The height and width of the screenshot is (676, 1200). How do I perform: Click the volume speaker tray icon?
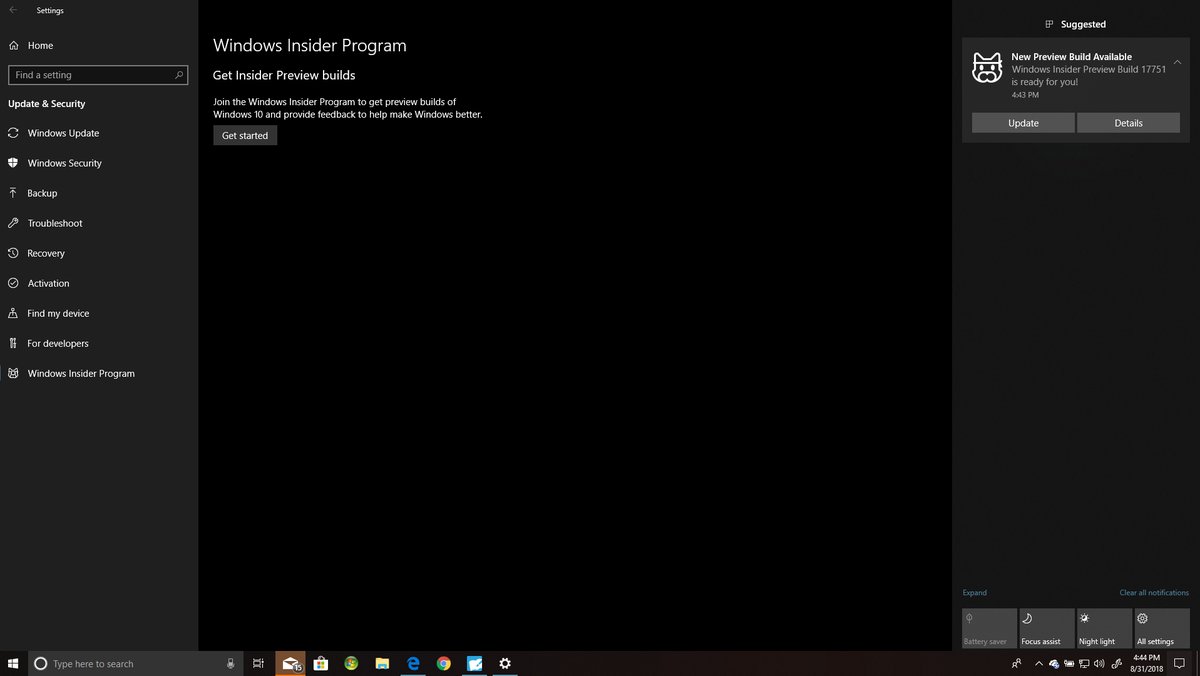coord(1099,664)
